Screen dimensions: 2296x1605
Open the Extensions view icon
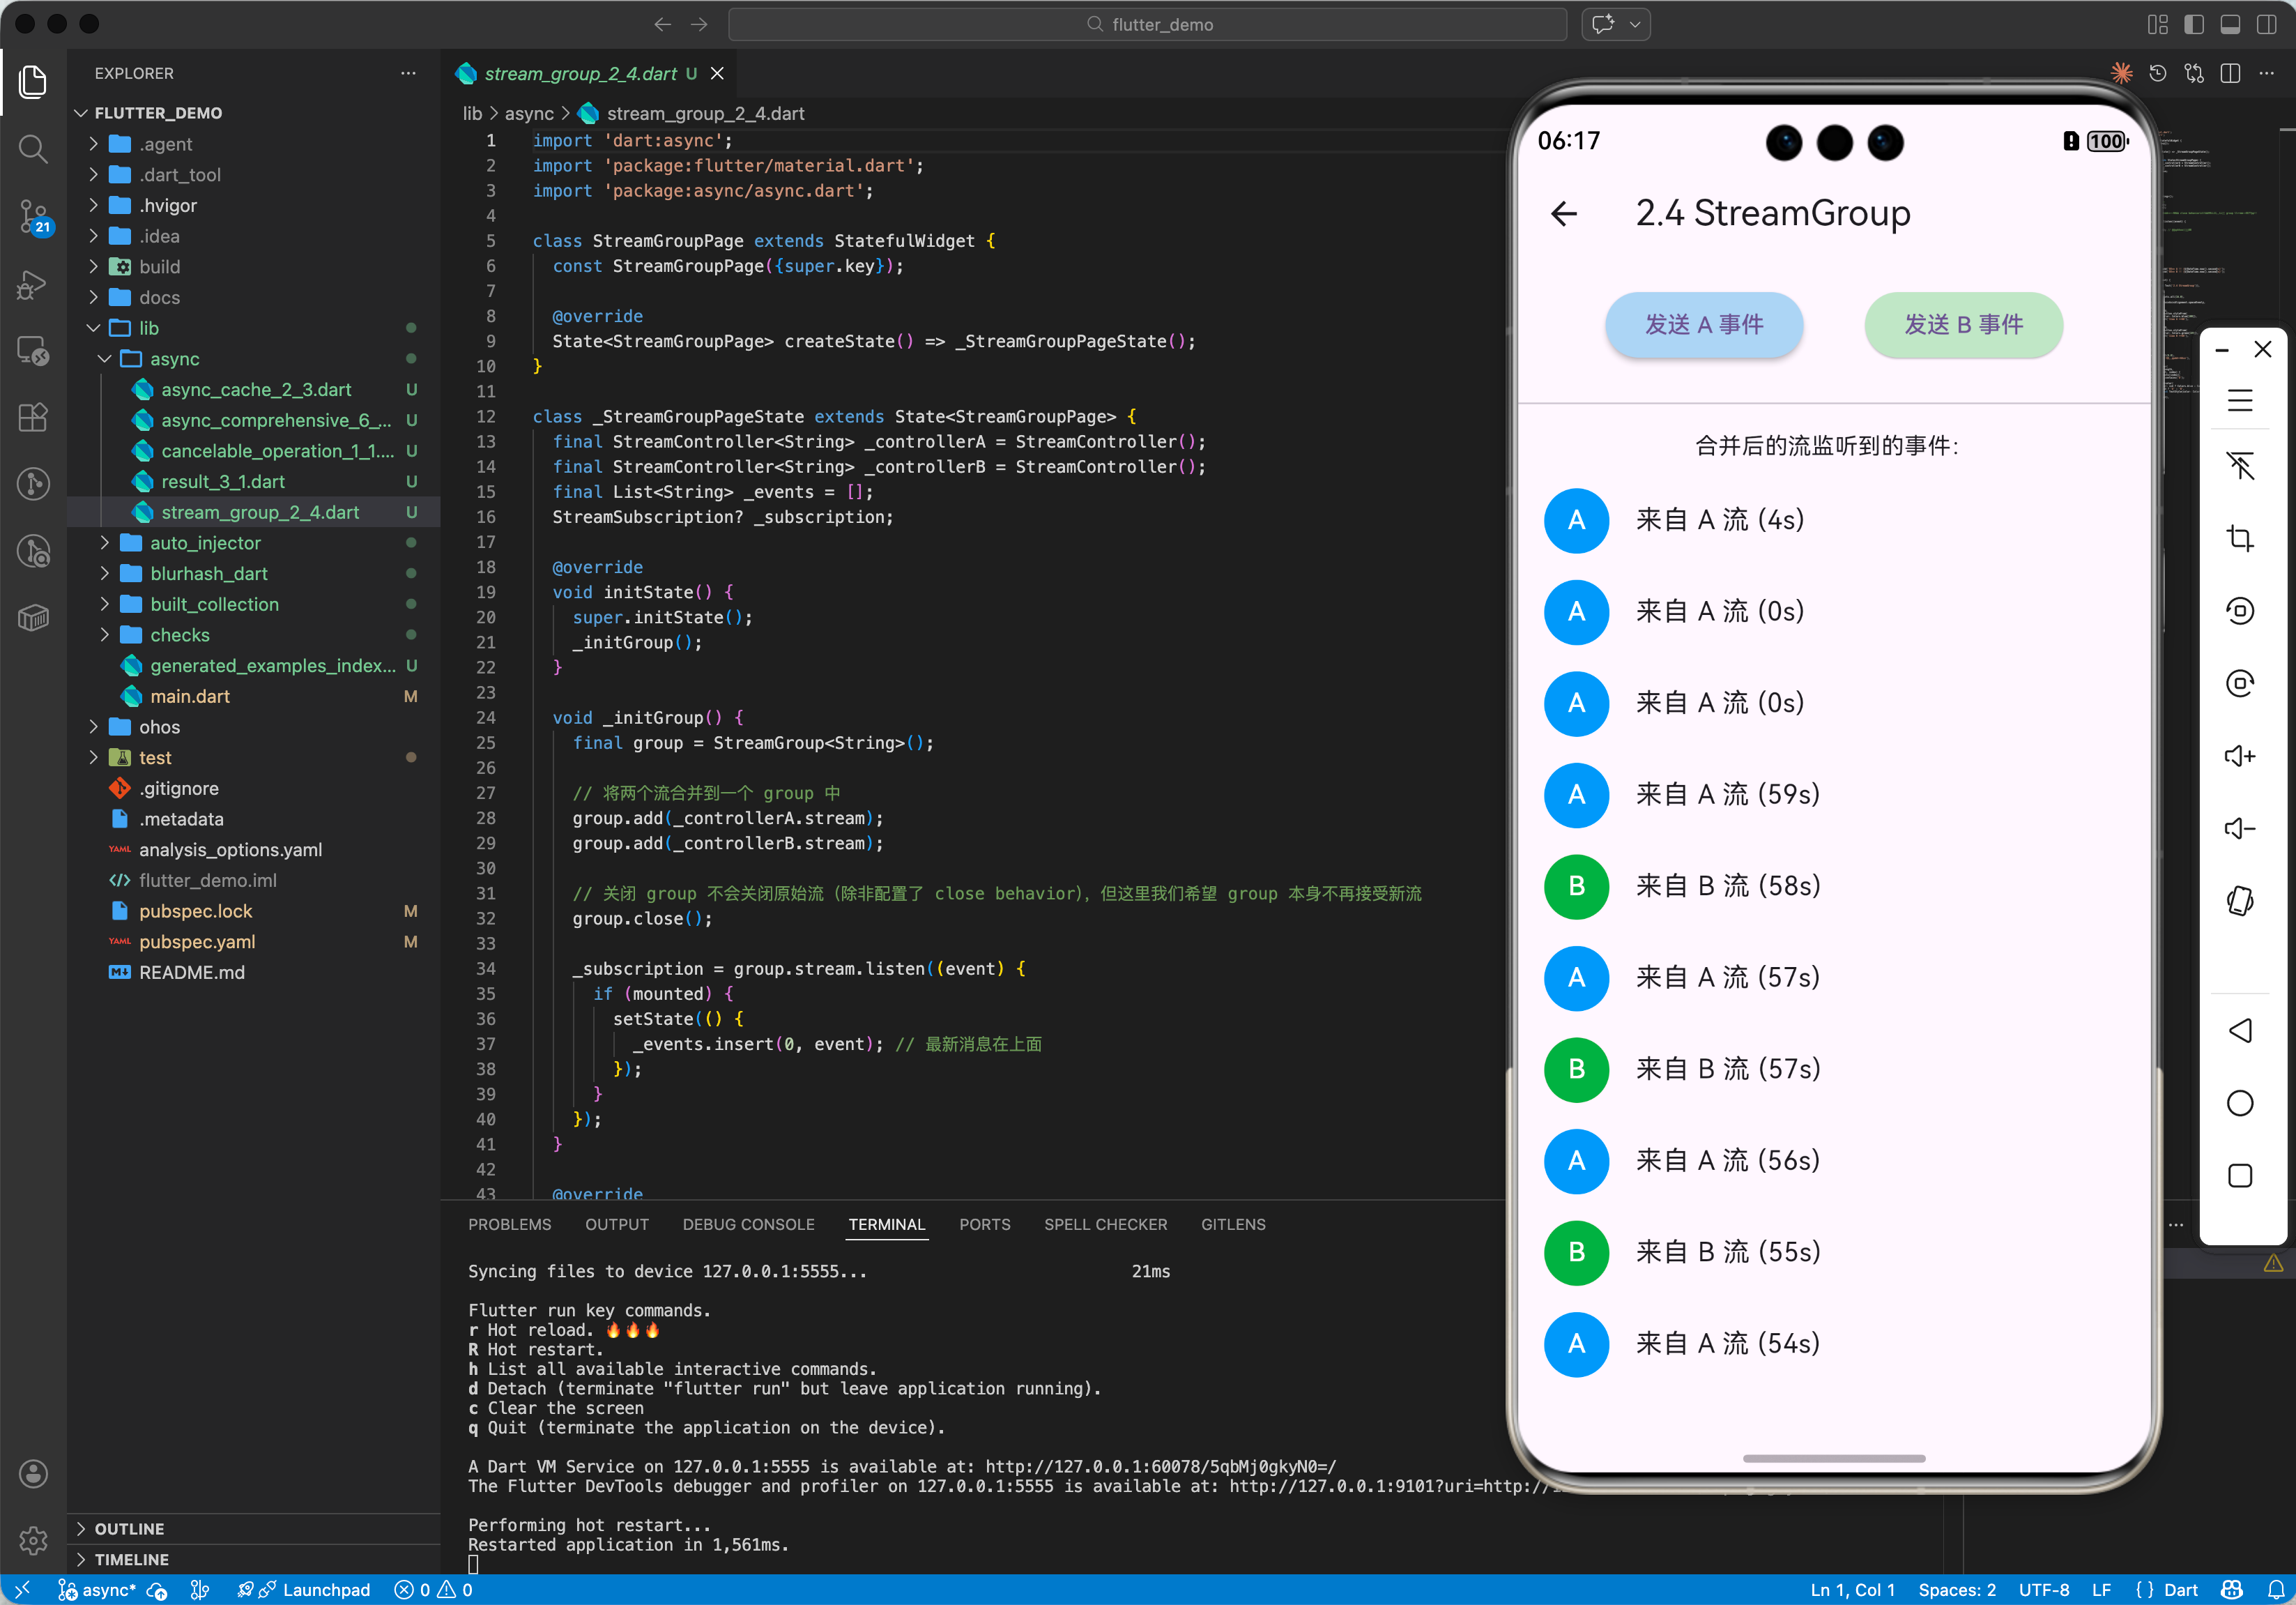[33, 417]
